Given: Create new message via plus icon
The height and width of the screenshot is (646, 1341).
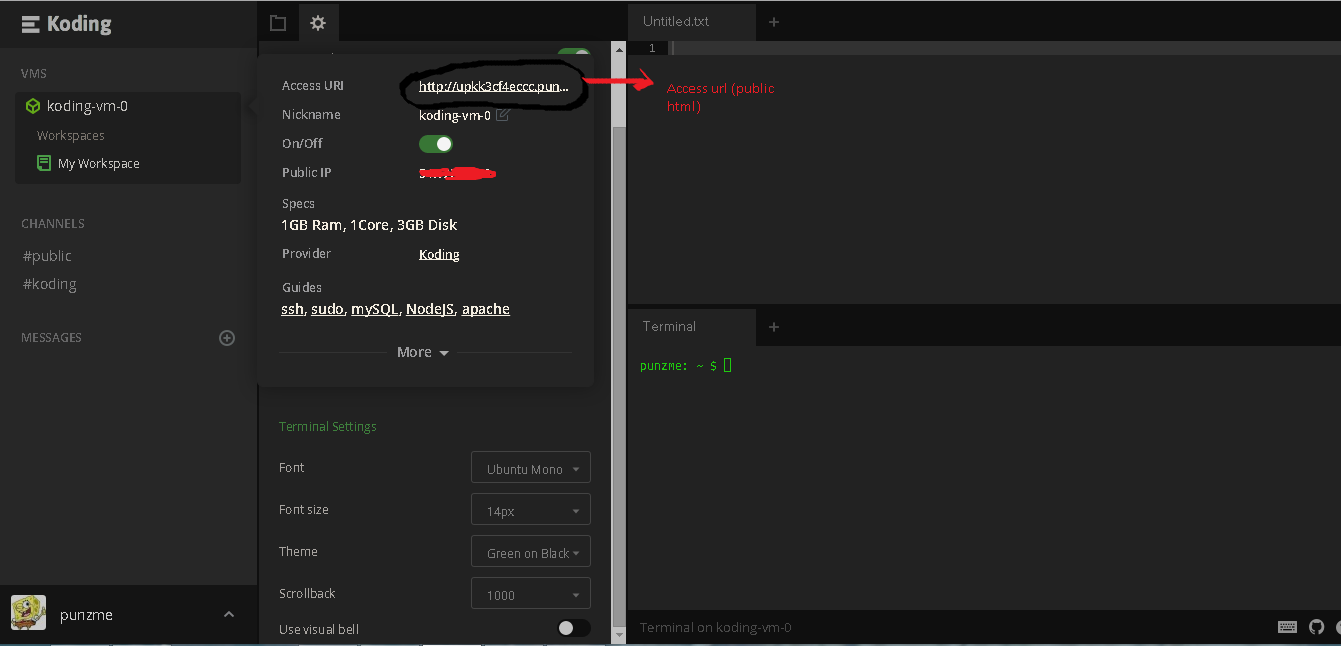Looking at the screenshot, I should tap(227, 337).
